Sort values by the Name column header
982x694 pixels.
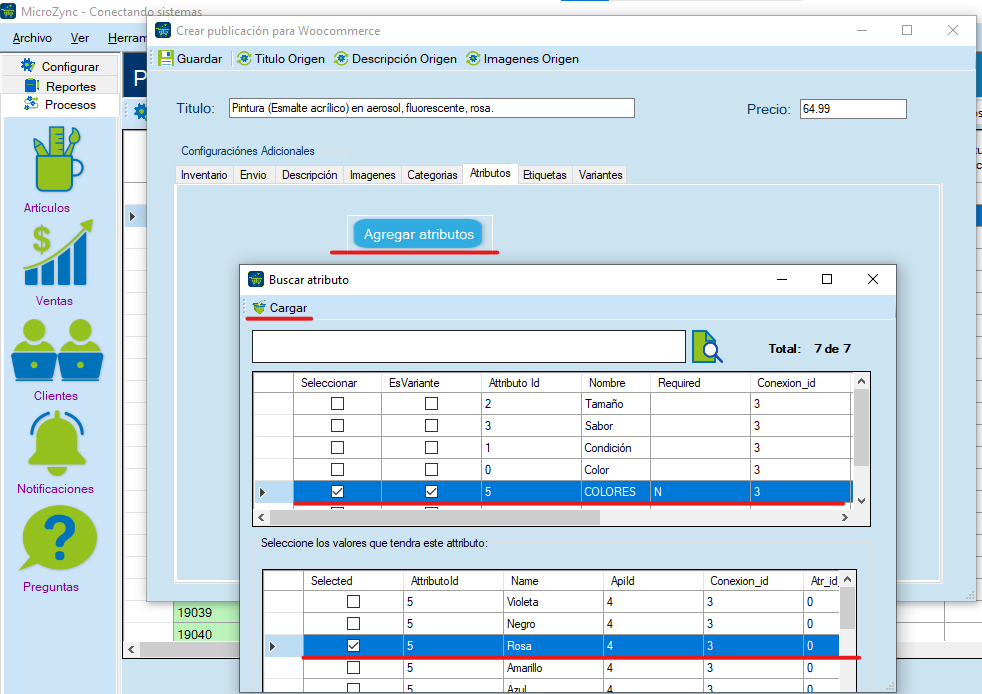point(553,581)
